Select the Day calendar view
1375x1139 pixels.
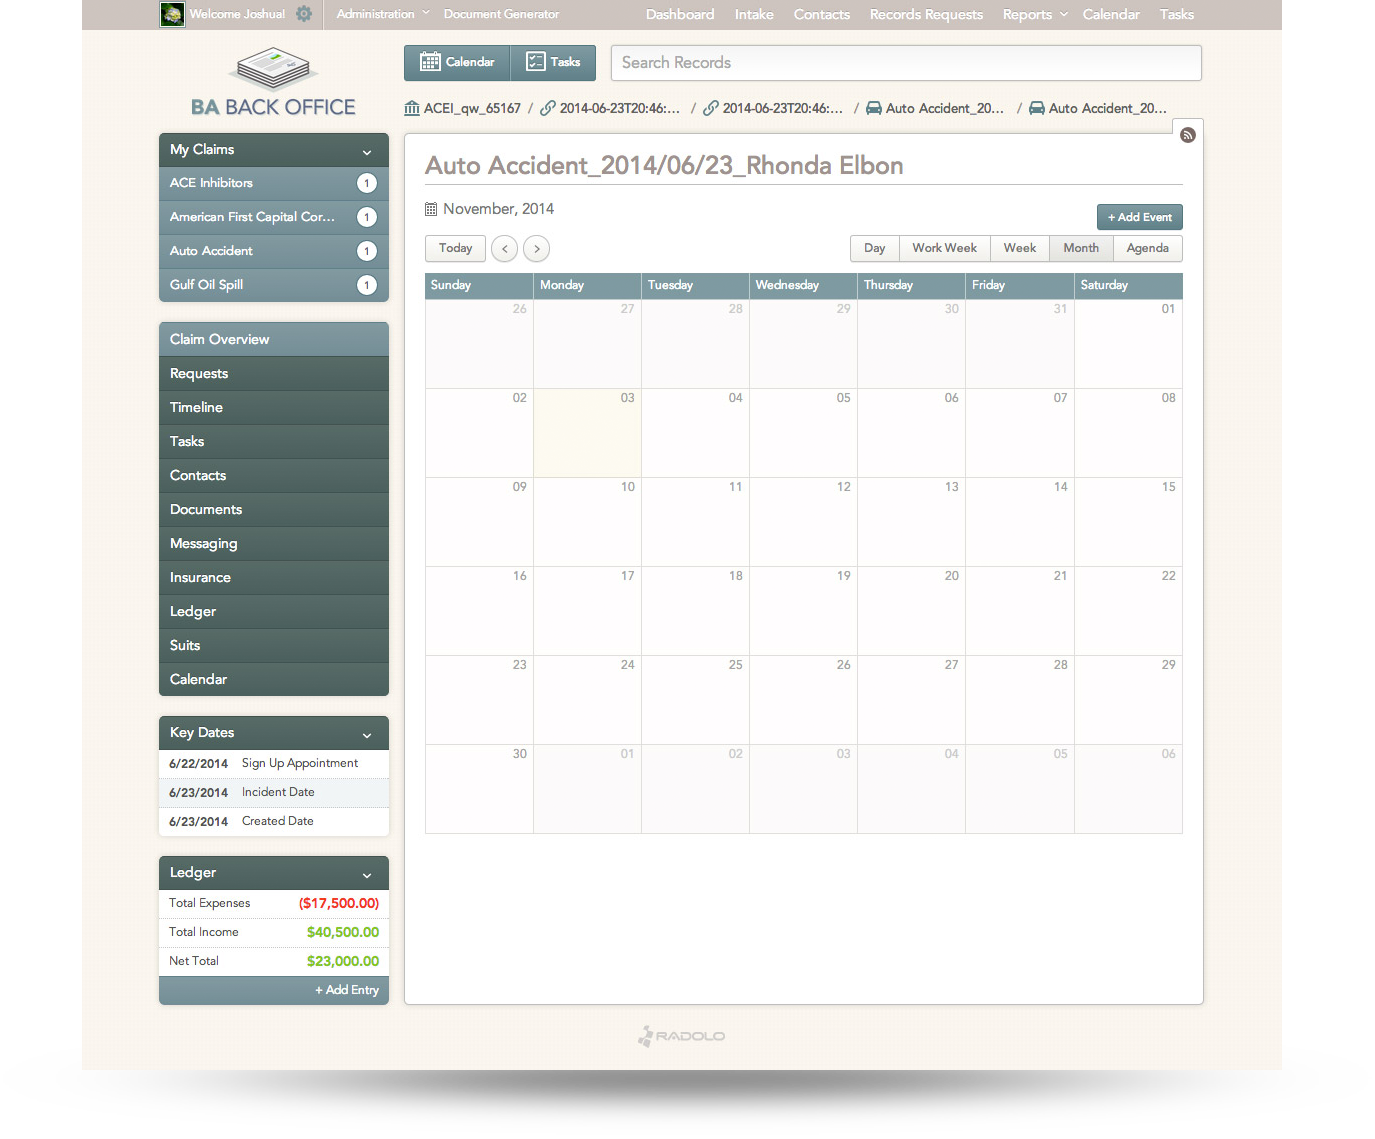[x=874, y=248]
